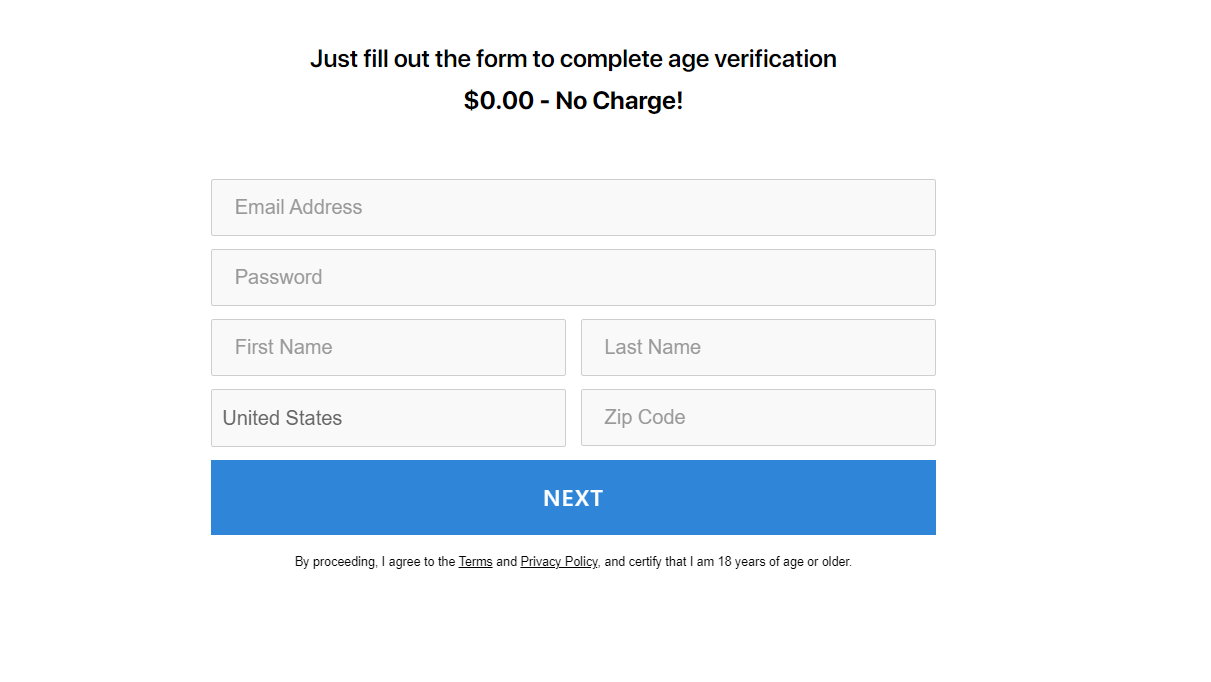View the underlined Terms agreement
Image resolution: width=1211 pixels, height=682 pixels.
coord(475,562)
